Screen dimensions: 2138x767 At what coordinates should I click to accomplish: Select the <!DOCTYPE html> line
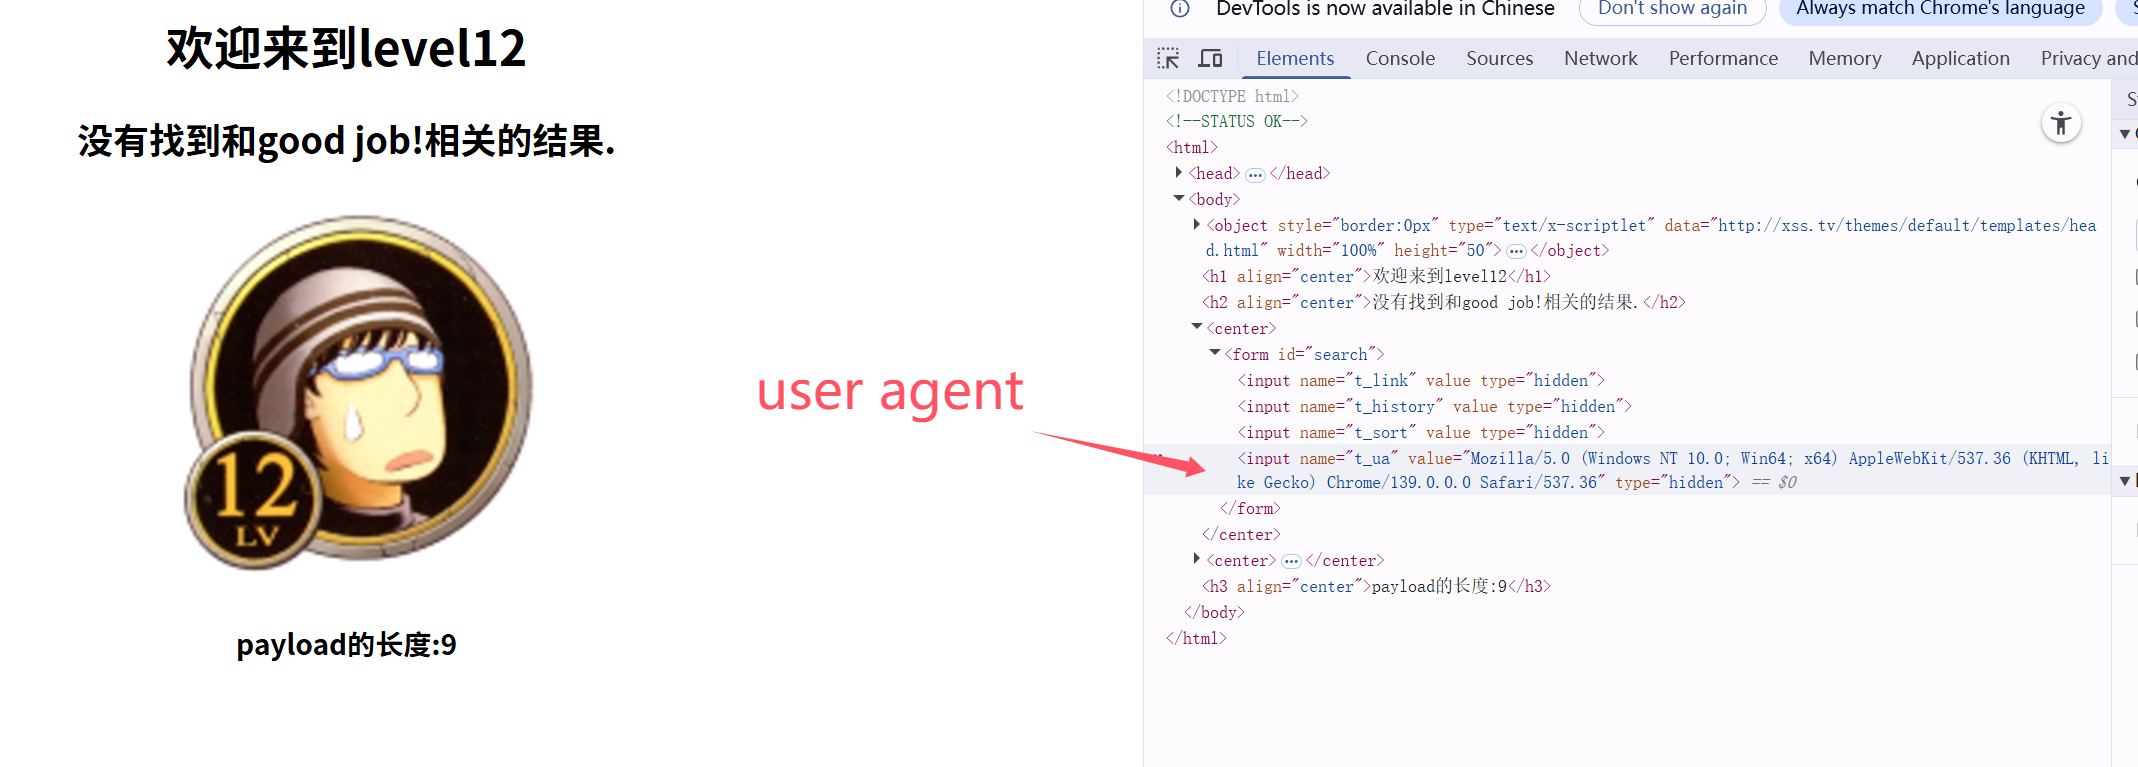[x=1232, y=96]
